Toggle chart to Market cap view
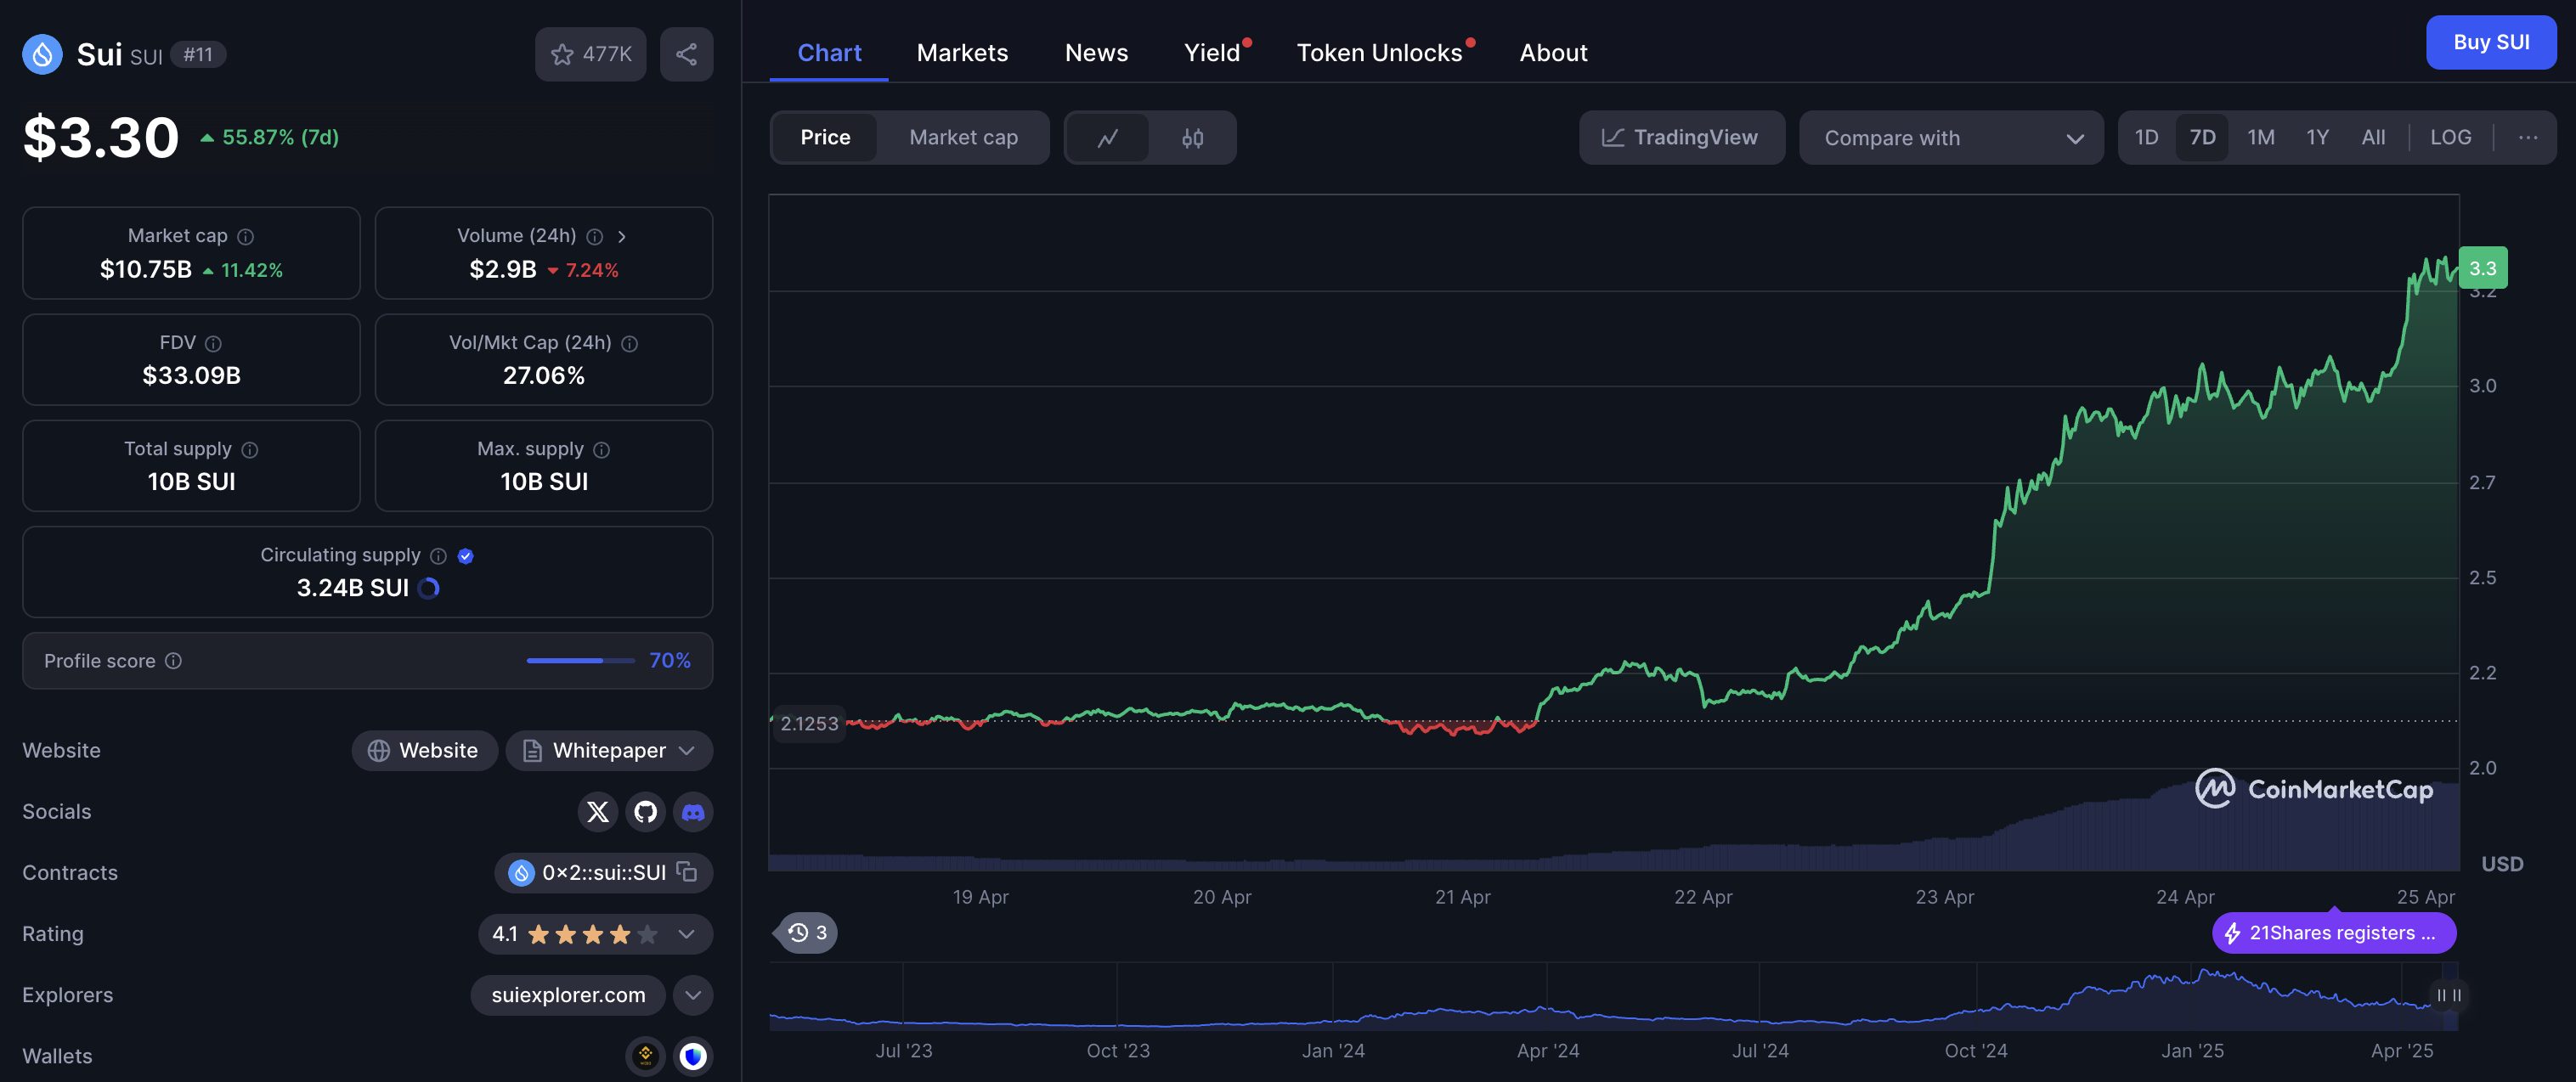 click(x=963, y=138)
